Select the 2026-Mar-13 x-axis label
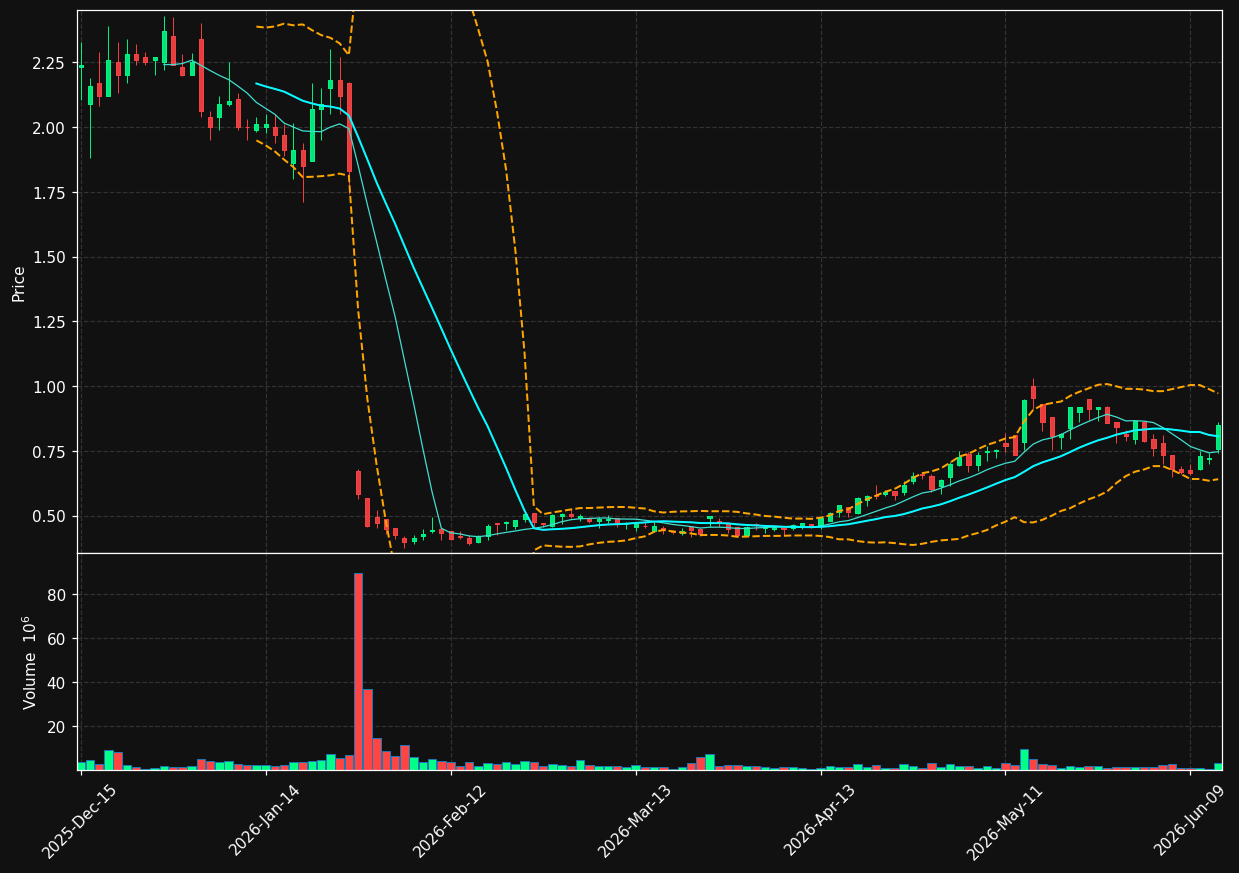Viewport: 1239px width, 873px height. point(635,821)
